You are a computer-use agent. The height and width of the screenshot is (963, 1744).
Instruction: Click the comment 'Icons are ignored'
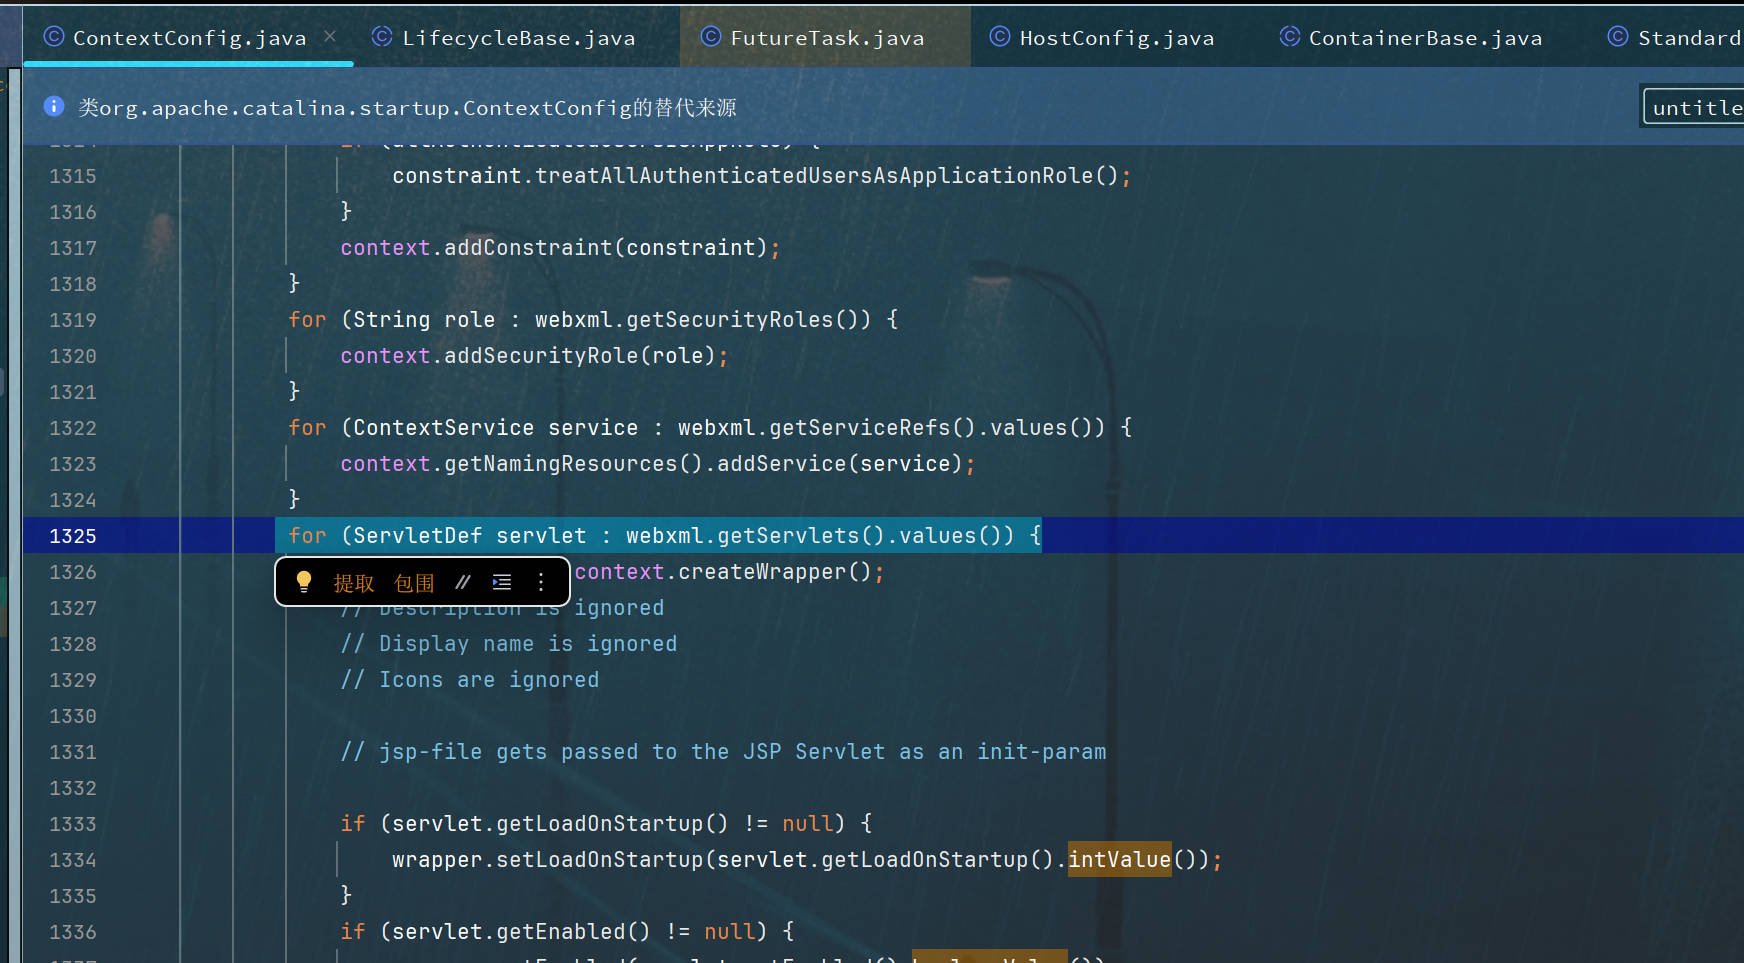(470, 680)
